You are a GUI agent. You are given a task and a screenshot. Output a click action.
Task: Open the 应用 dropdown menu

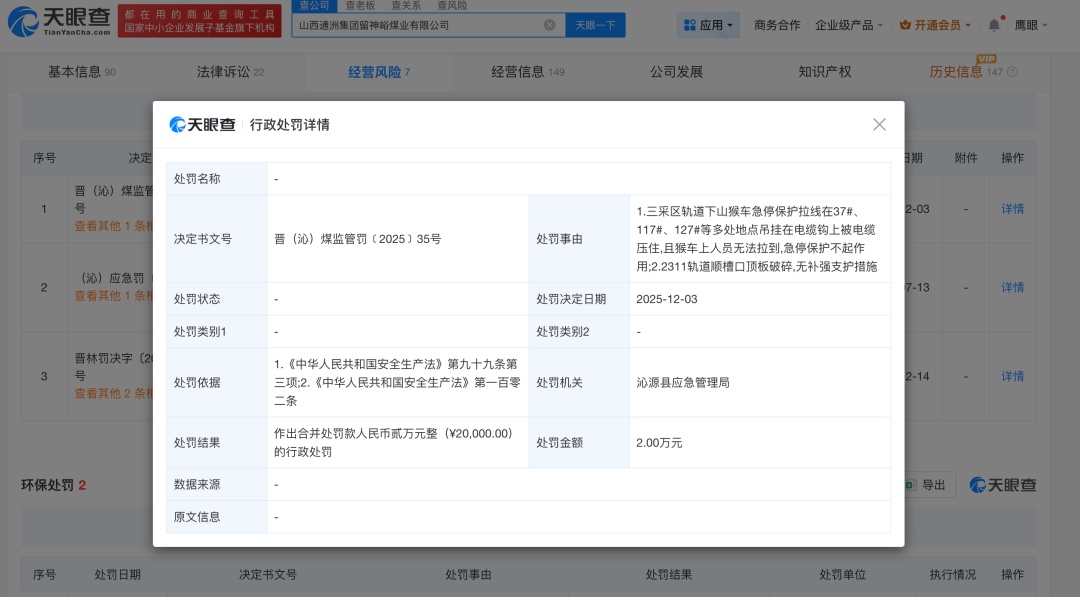click(707, 25)
